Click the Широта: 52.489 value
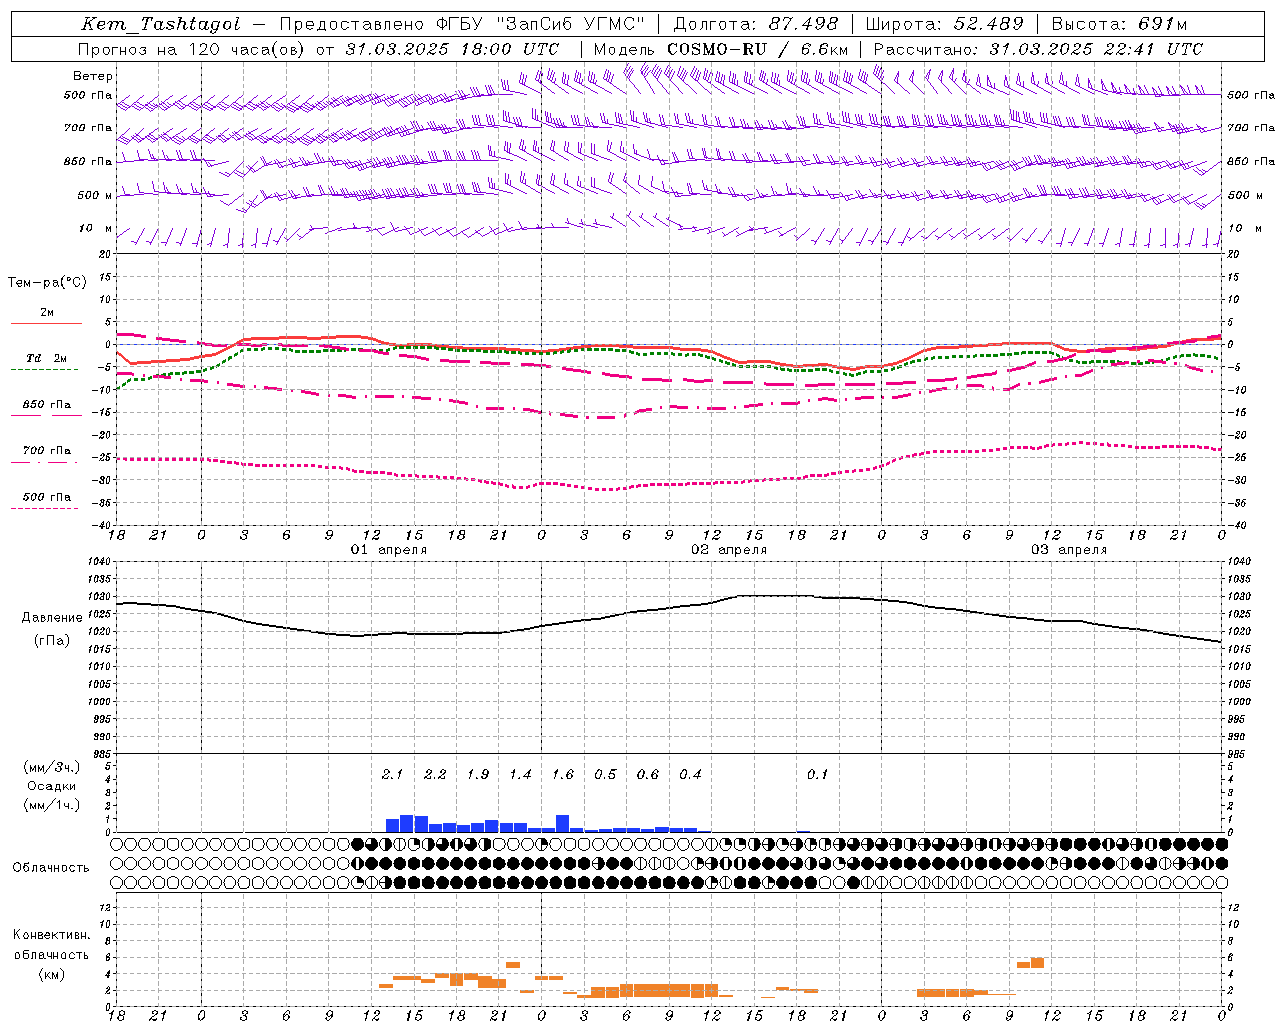Screen dimensions: 1280x1024 point(944,24)
